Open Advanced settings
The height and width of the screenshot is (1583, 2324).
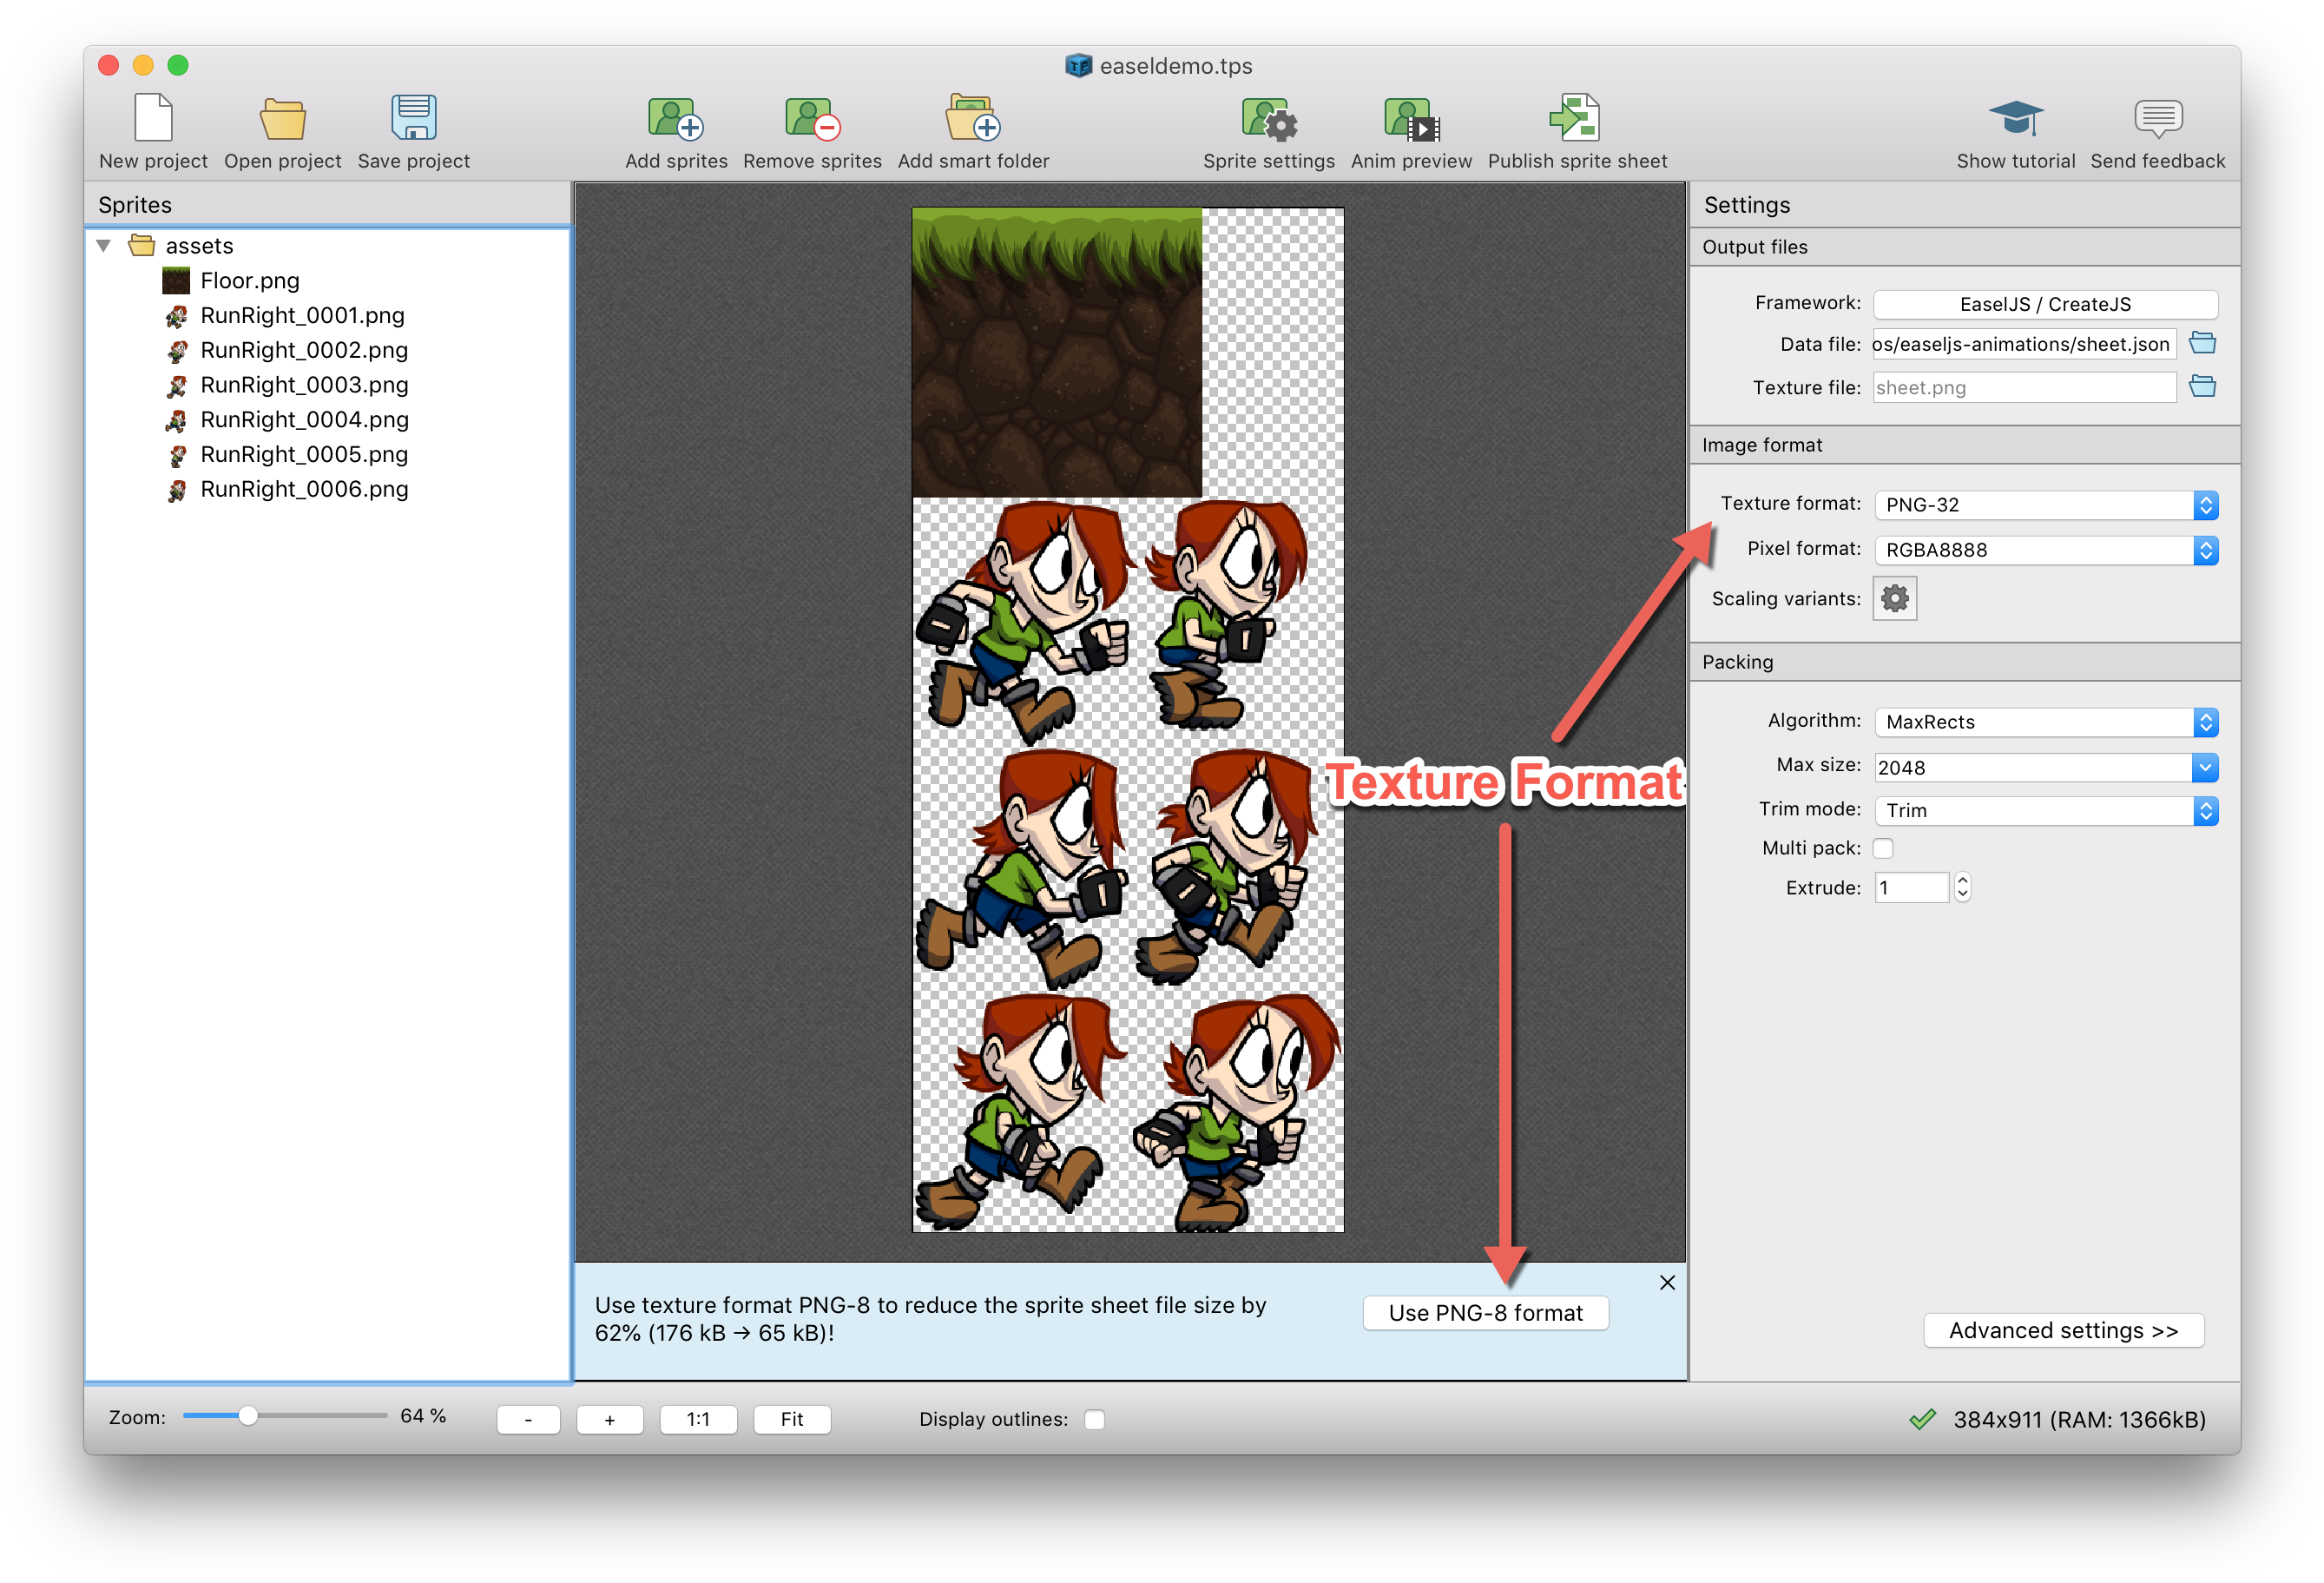pyautogui.click(x=2063, y=1330)
